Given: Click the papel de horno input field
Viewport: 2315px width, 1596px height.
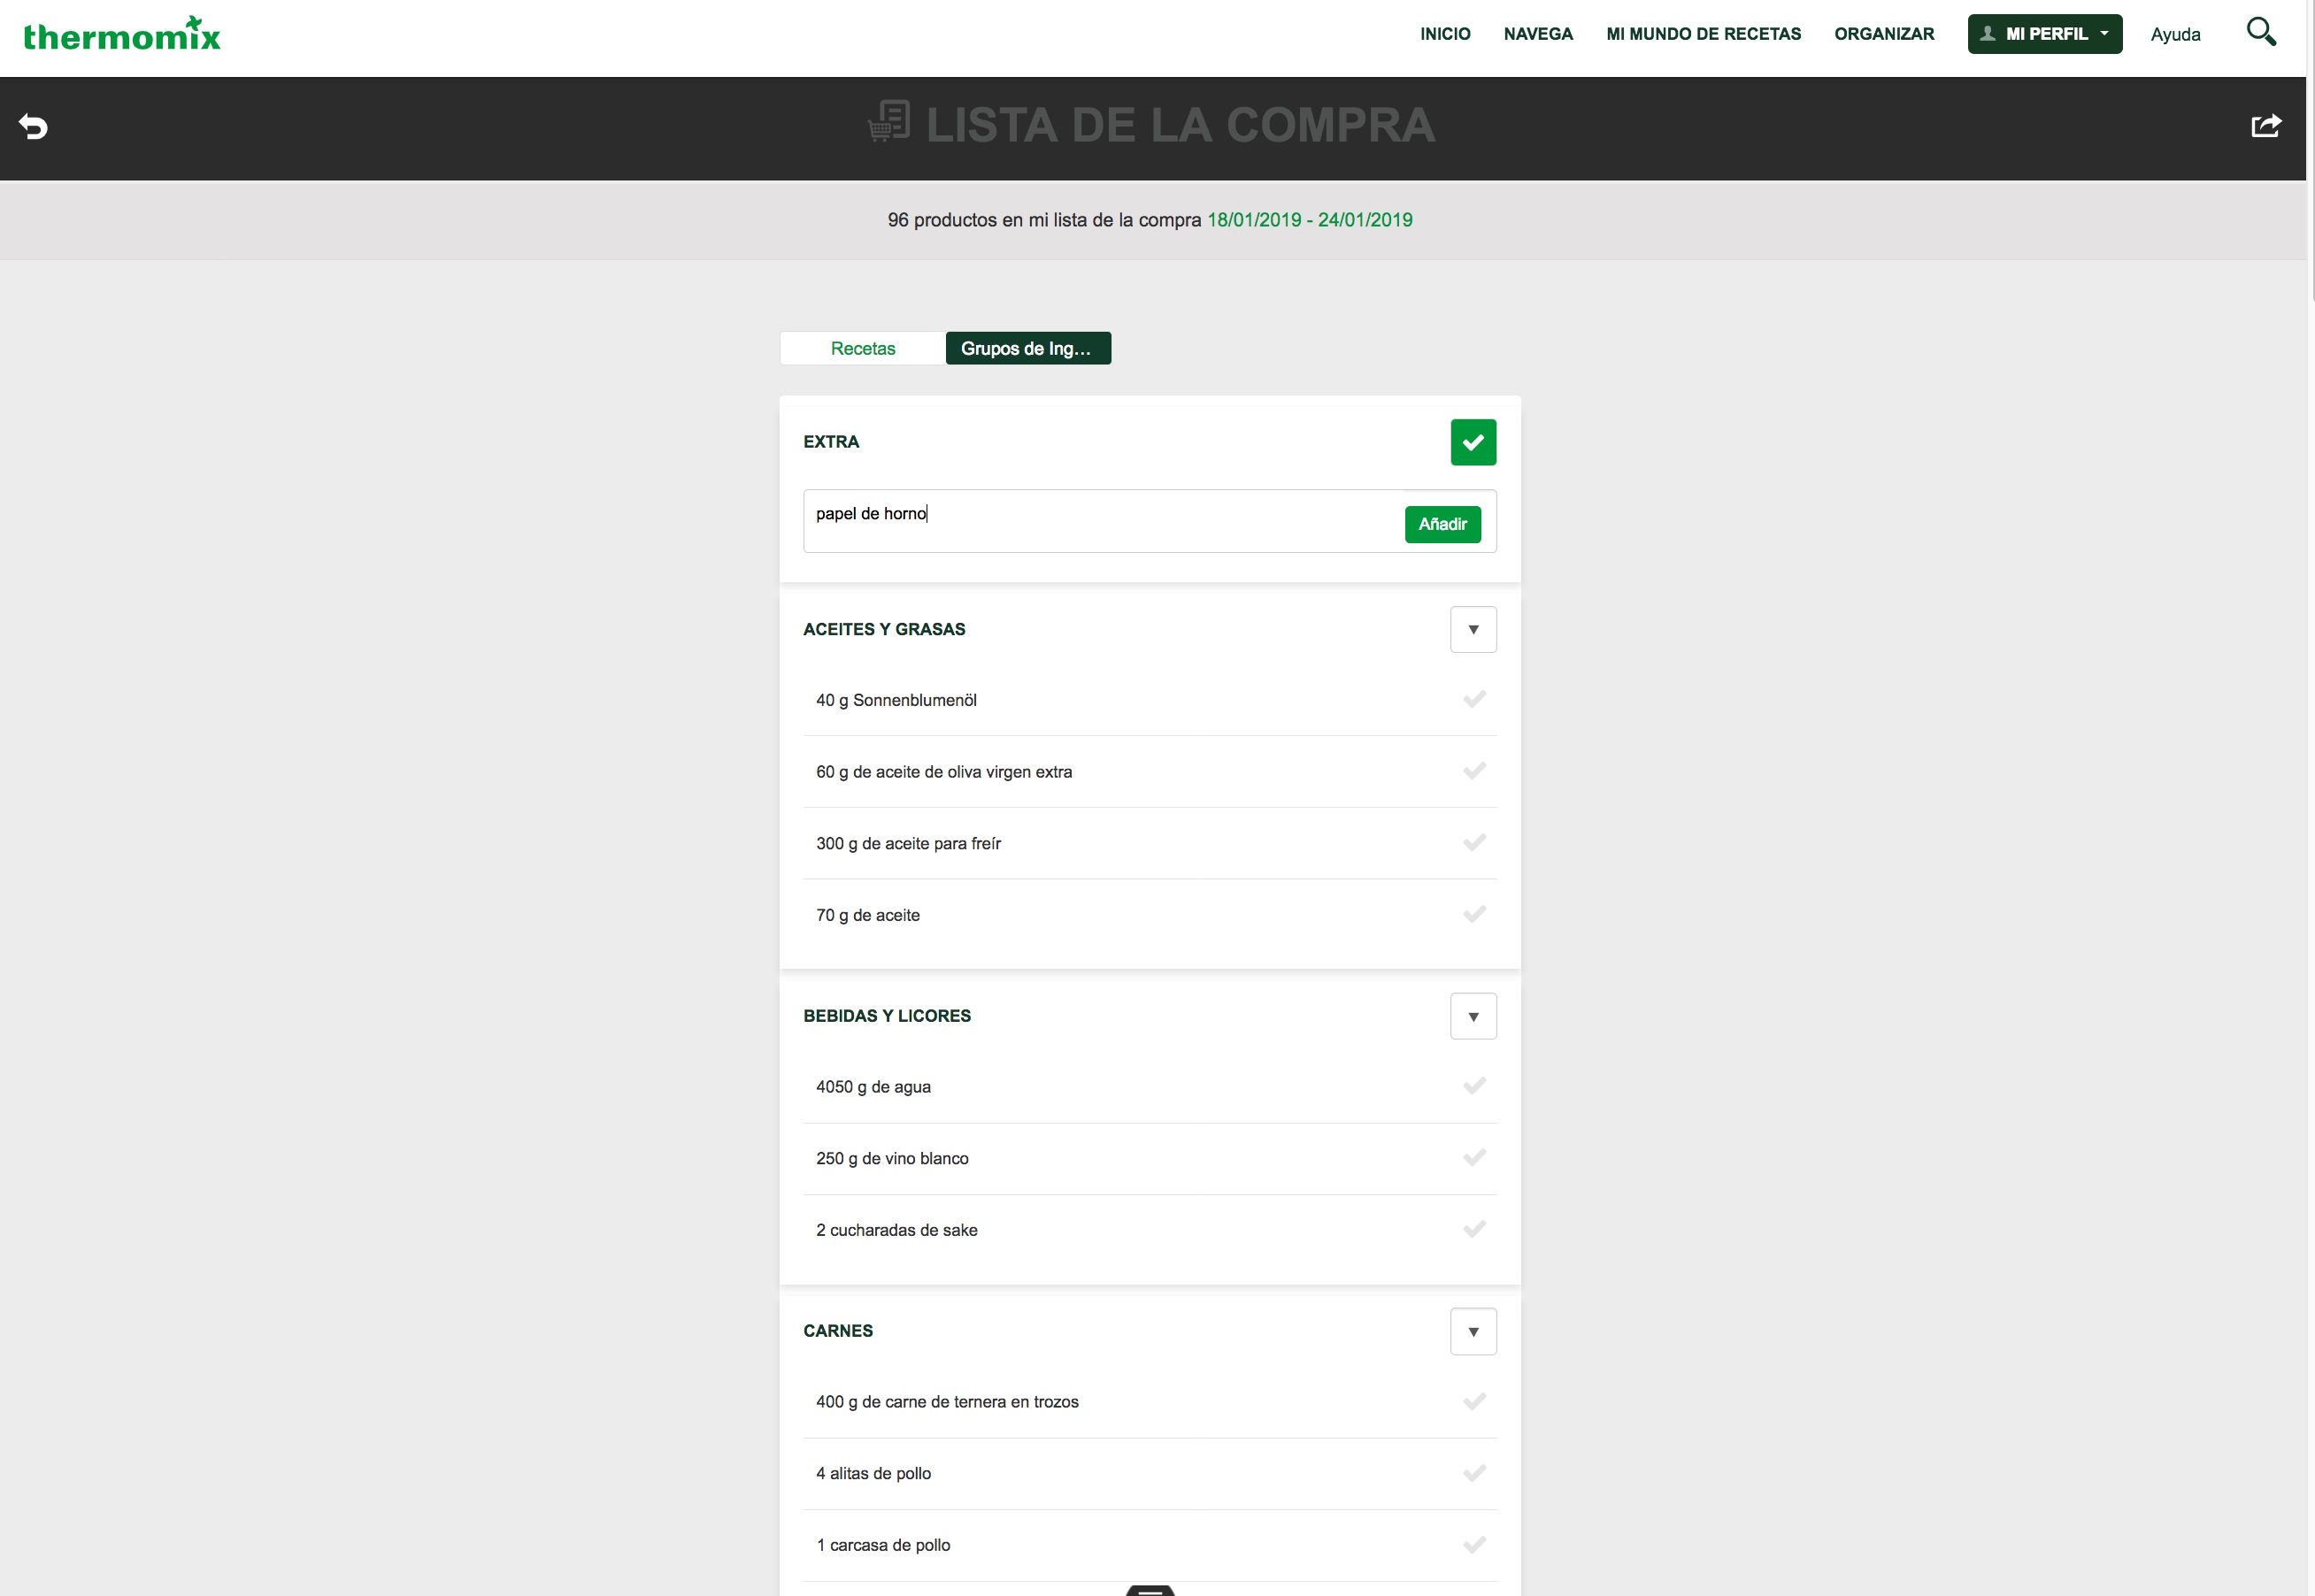Looking at the screenshot, I should [1100, 520].
